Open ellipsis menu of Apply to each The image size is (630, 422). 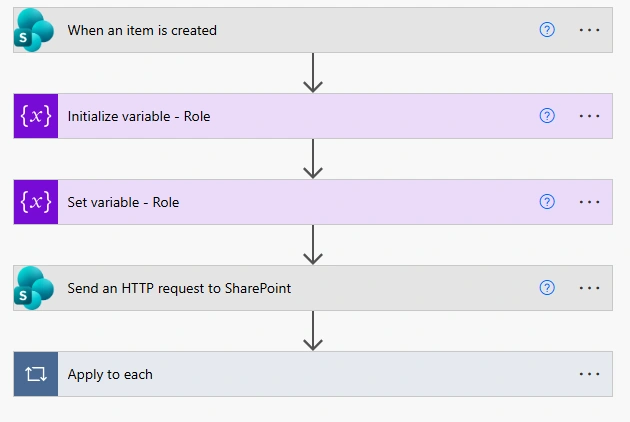[589, 374]
